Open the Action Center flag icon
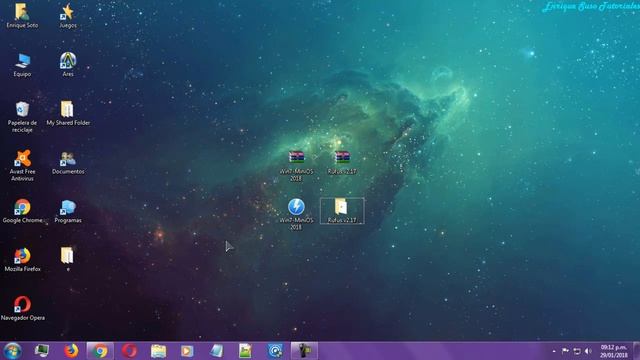 [565, 351]
